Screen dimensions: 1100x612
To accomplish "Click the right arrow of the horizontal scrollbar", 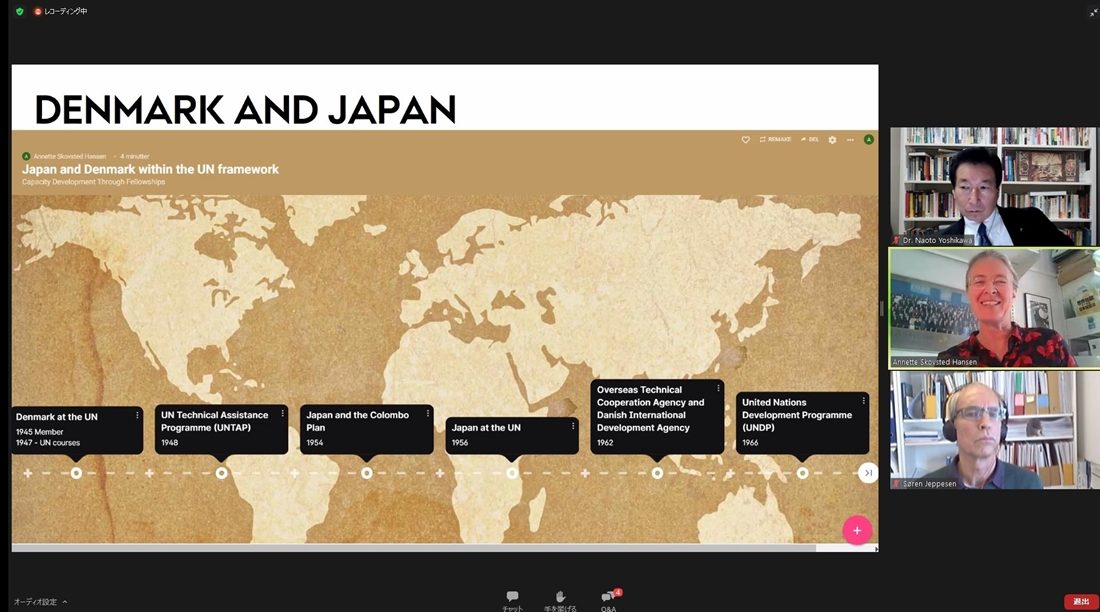I will coord(876,548).
